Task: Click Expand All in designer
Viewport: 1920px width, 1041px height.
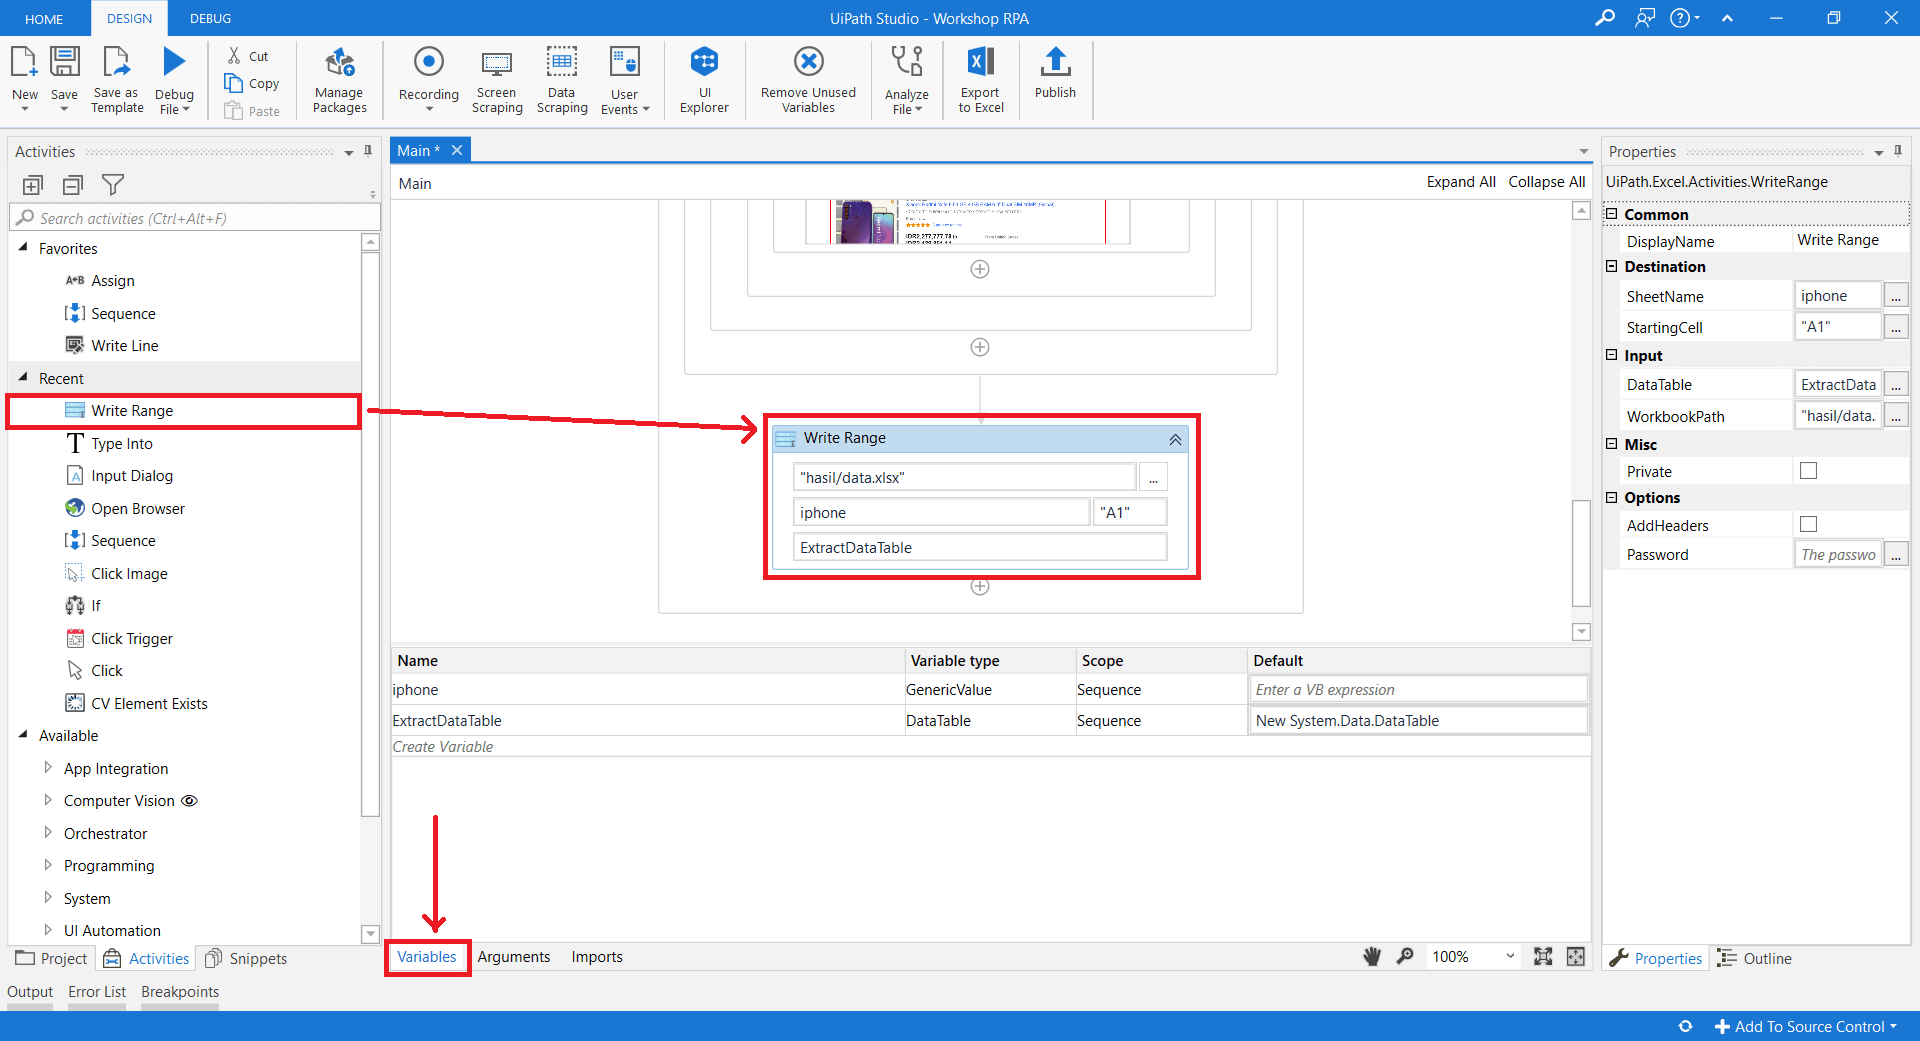Action: pyautogui.click(x=1460, y=182)
